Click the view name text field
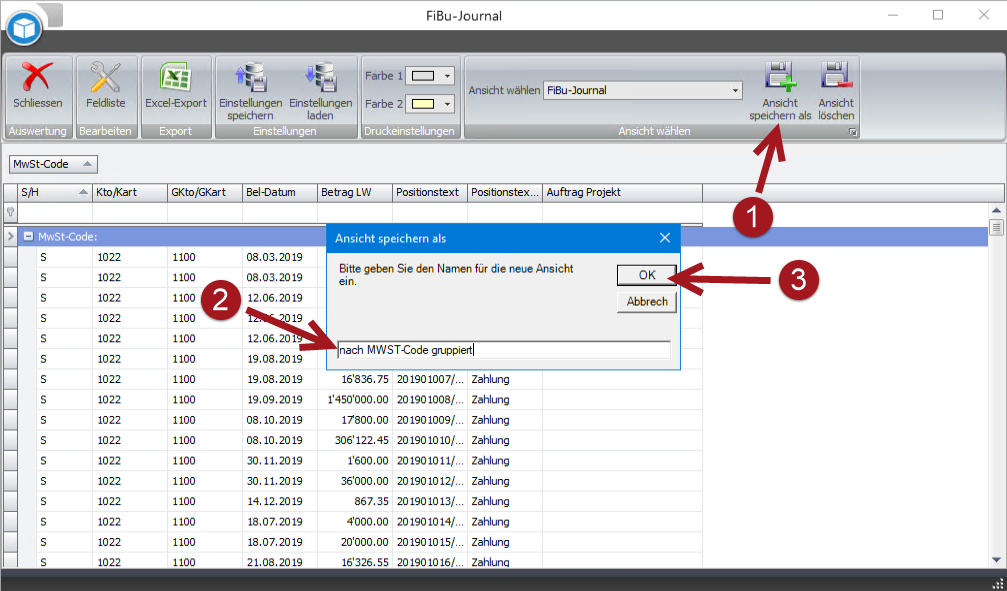1007x591 pixels. 504,350
